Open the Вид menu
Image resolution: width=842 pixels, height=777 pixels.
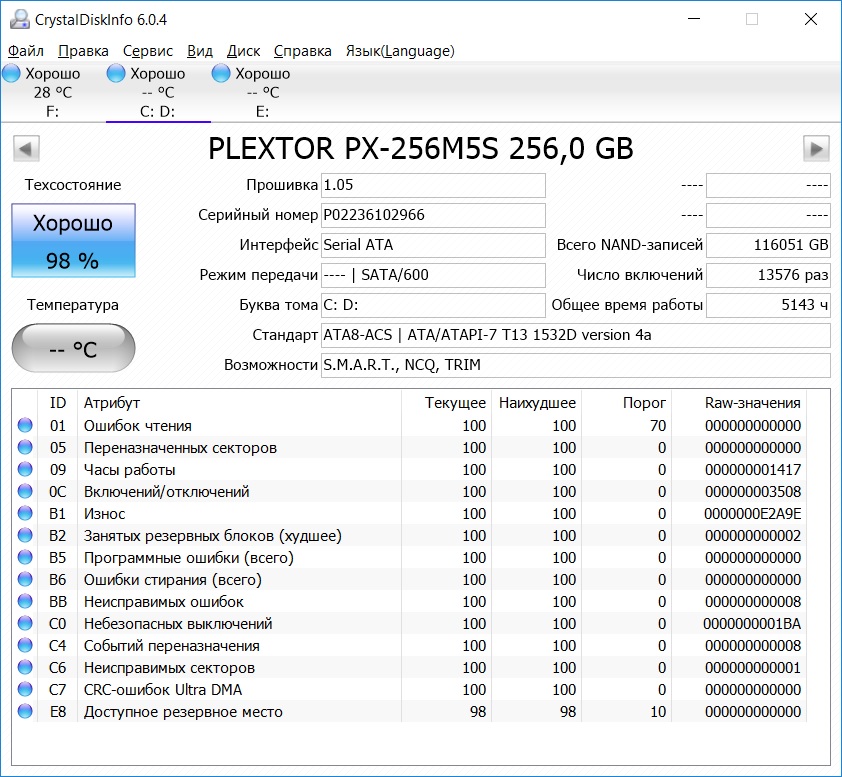pos(200,51)
